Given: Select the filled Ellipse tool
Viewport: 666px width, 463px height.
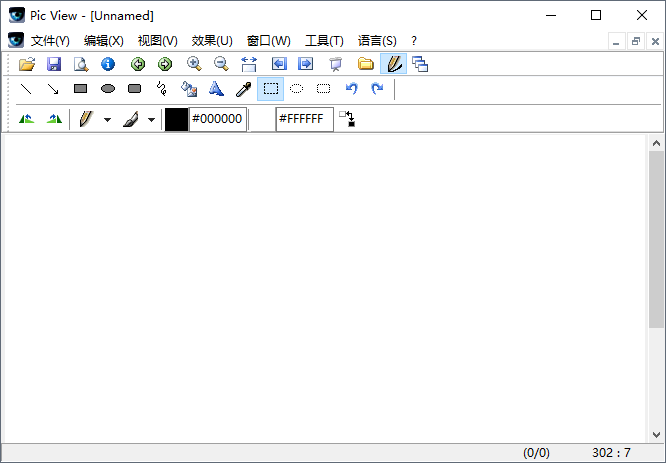Looking at the screenshot, I should (x=108, y=89).
